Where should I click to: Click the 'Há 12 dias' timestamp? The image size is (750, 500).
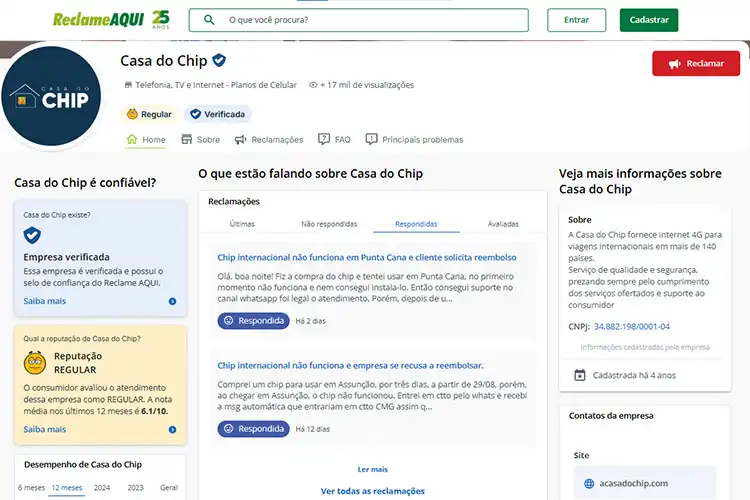pyautogui.click(x=313, y=429)
